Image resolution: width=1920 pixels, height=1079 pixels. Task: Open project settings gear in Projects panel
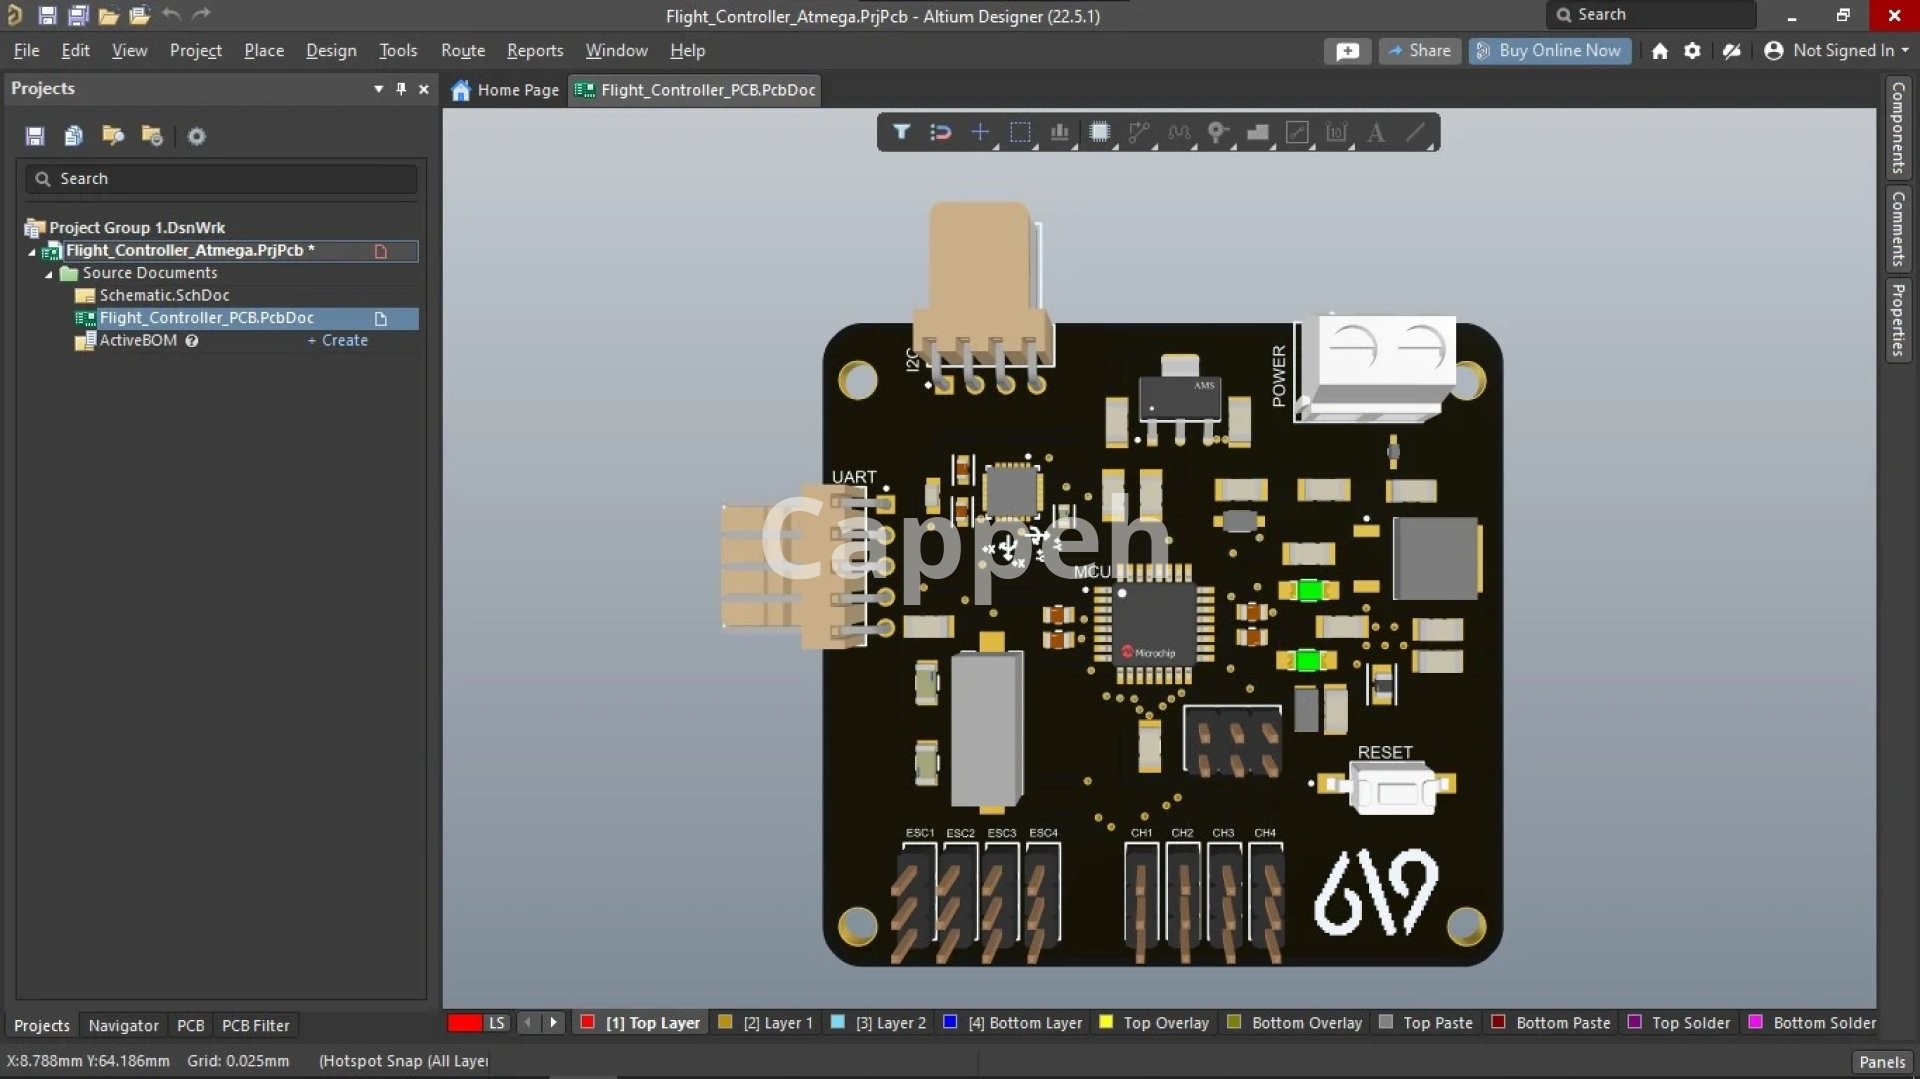pyautogui.click(x=197, y=136)
